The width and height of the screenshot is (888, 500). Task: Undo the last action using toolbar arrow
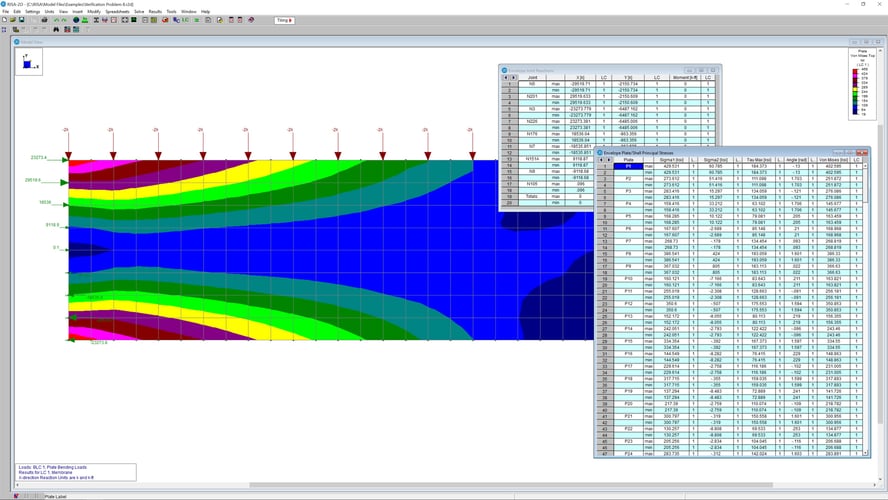[x=55, y=20]
